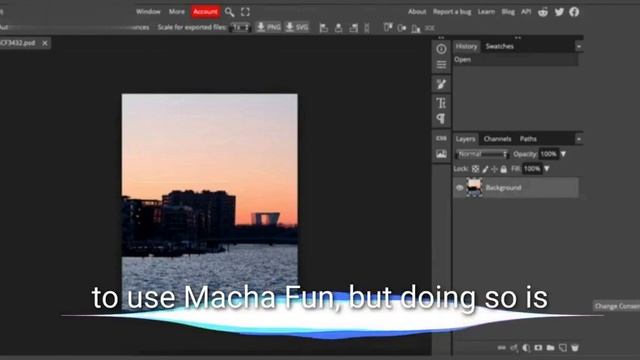Switch to the Channels tab
The height and width of the screenshot is (360, 640).
(x=498, y=139)
